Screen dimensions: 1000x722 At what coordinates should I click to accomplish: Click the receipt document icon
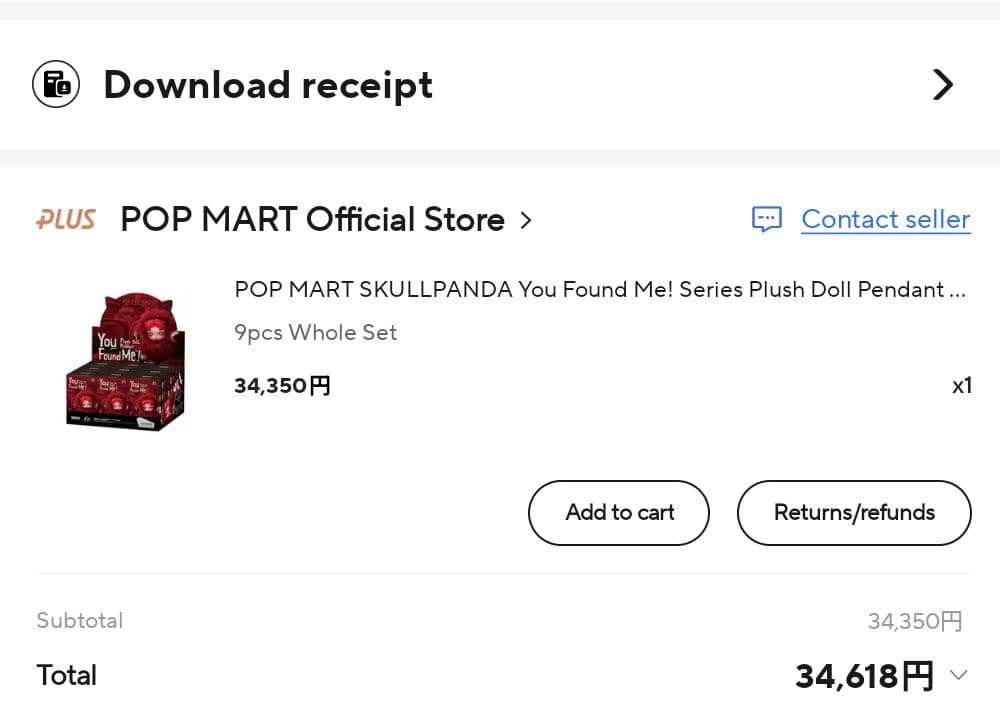[55, 84]
